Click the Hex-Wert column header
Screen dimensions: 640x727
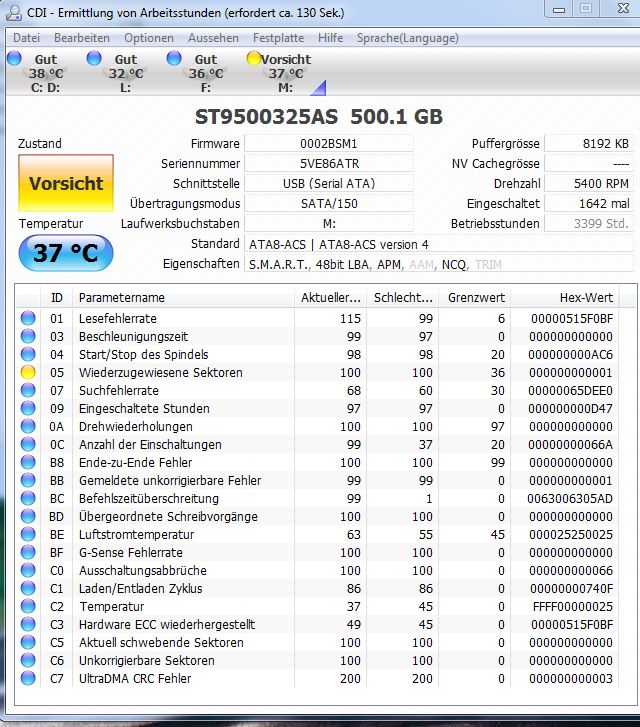[x=564, y=297]
